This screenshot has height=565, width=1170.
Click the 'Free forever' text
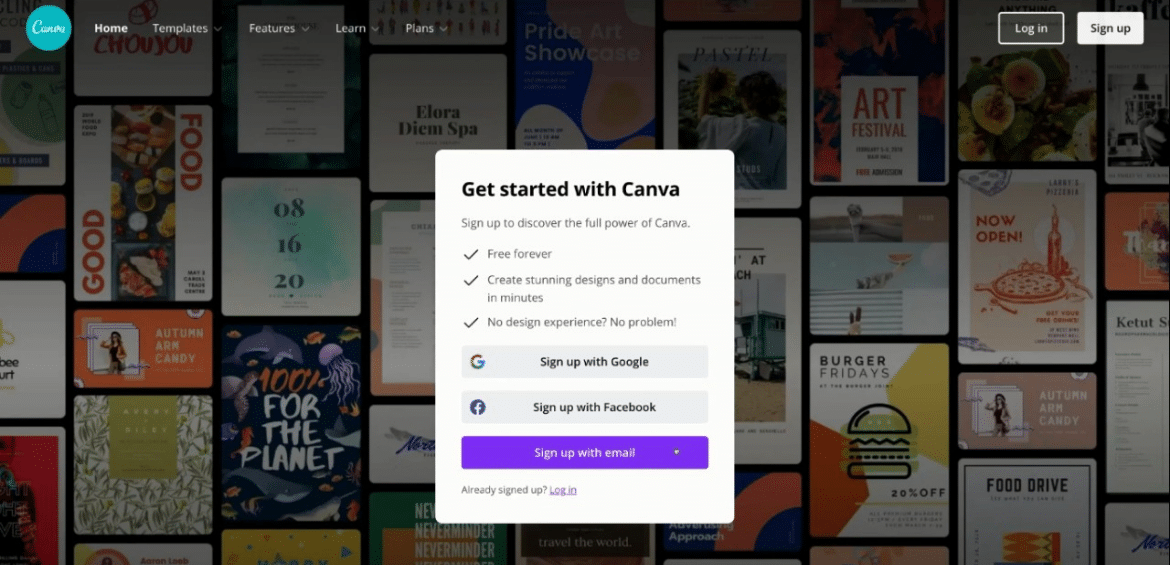(519, 254)
